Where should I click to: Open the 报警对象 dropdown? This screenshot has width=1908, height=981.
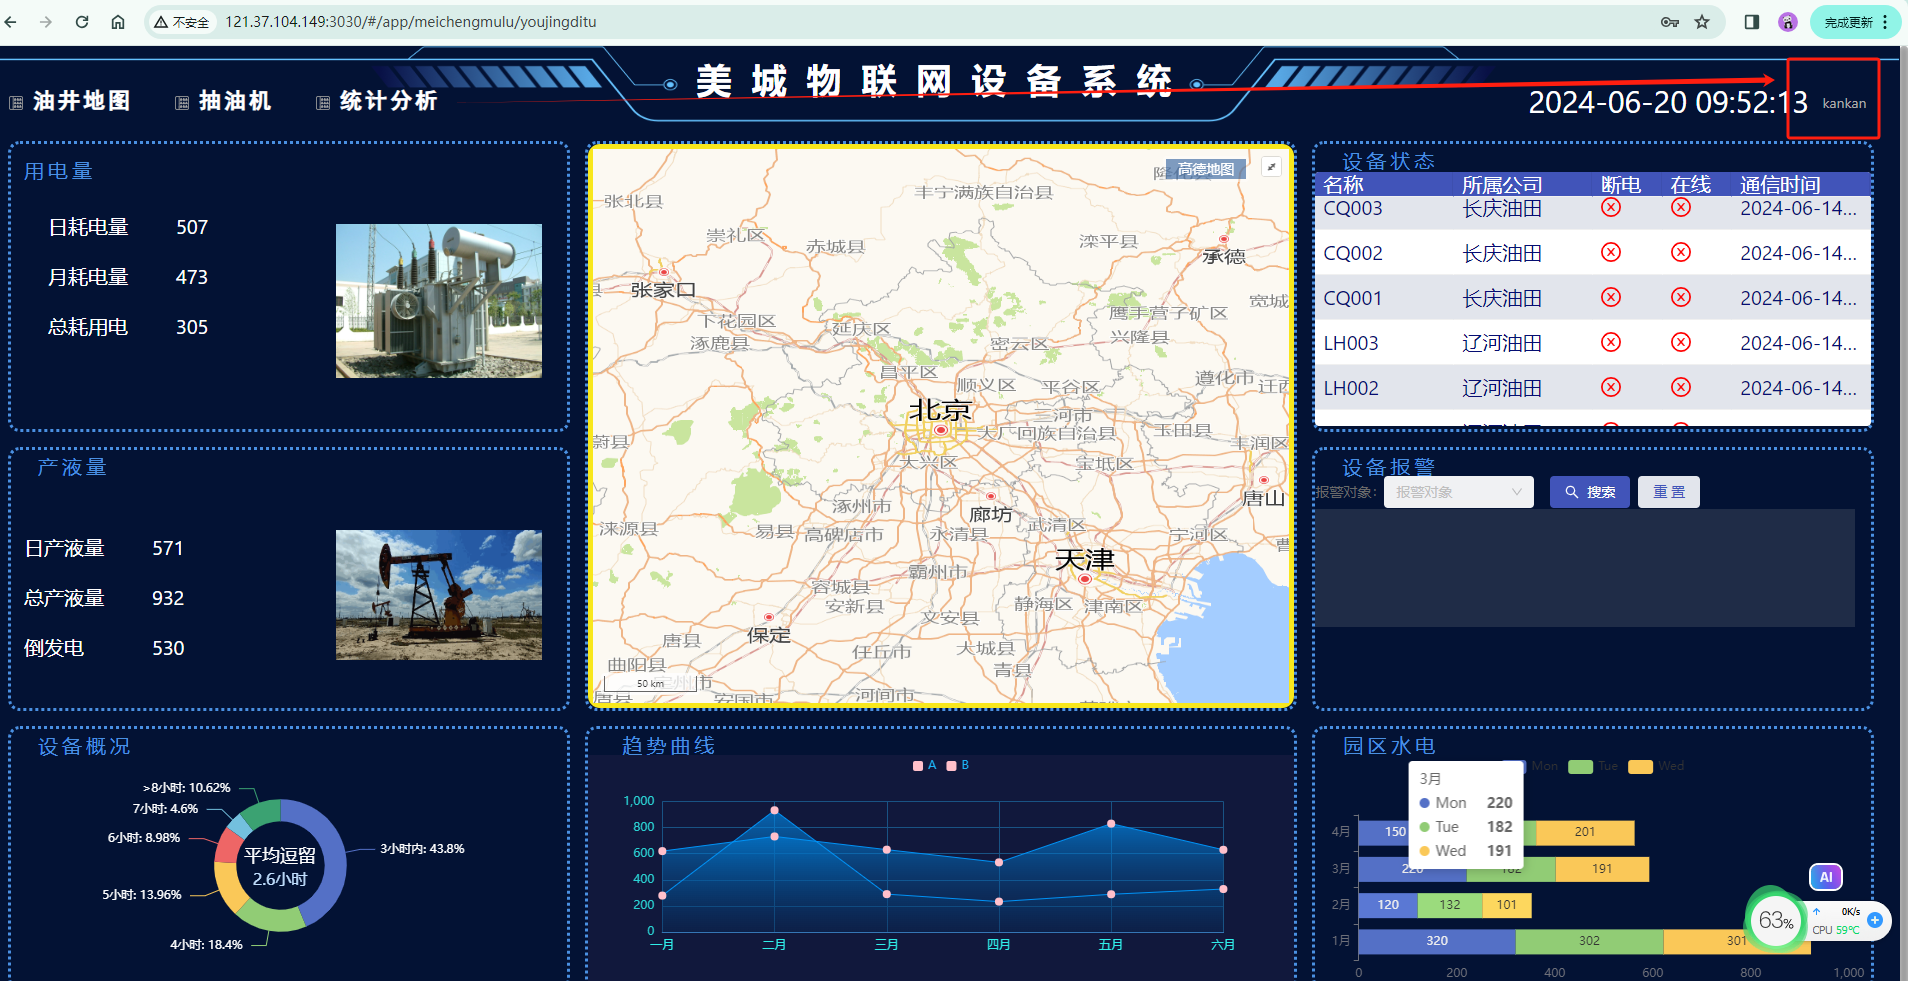tap(1458, 492)
